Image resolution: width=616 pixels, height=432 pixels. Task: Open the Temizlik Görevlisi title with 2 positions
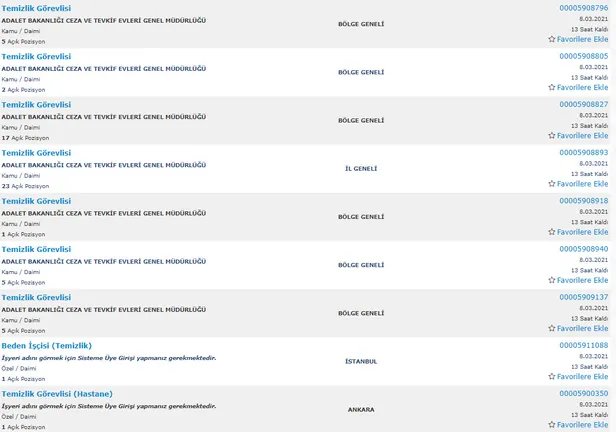[36, 56]
